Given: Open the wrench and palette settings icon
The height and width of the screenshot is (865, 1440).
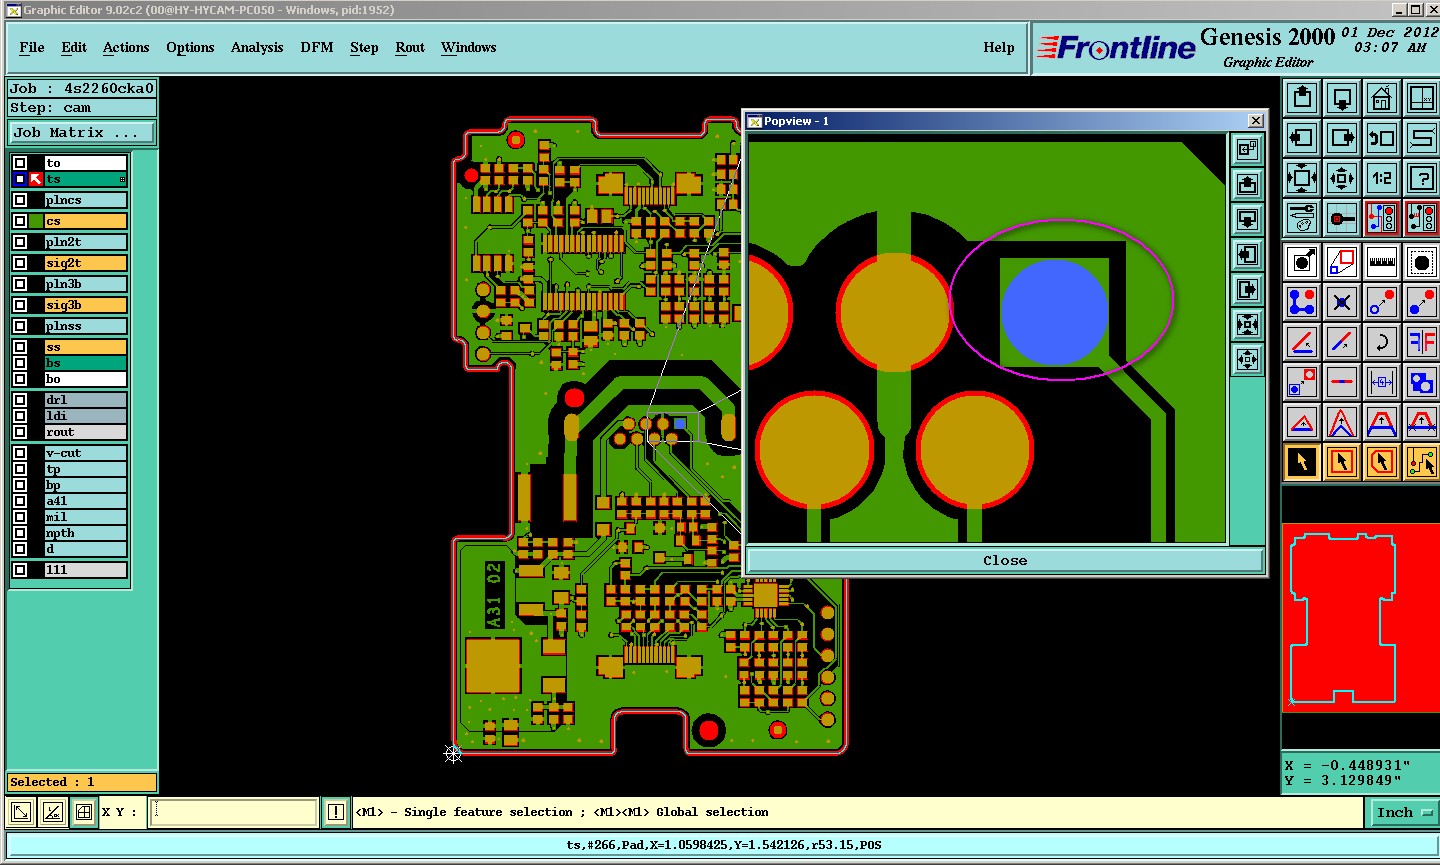Looking at the screenshot, I should 1302,218.
